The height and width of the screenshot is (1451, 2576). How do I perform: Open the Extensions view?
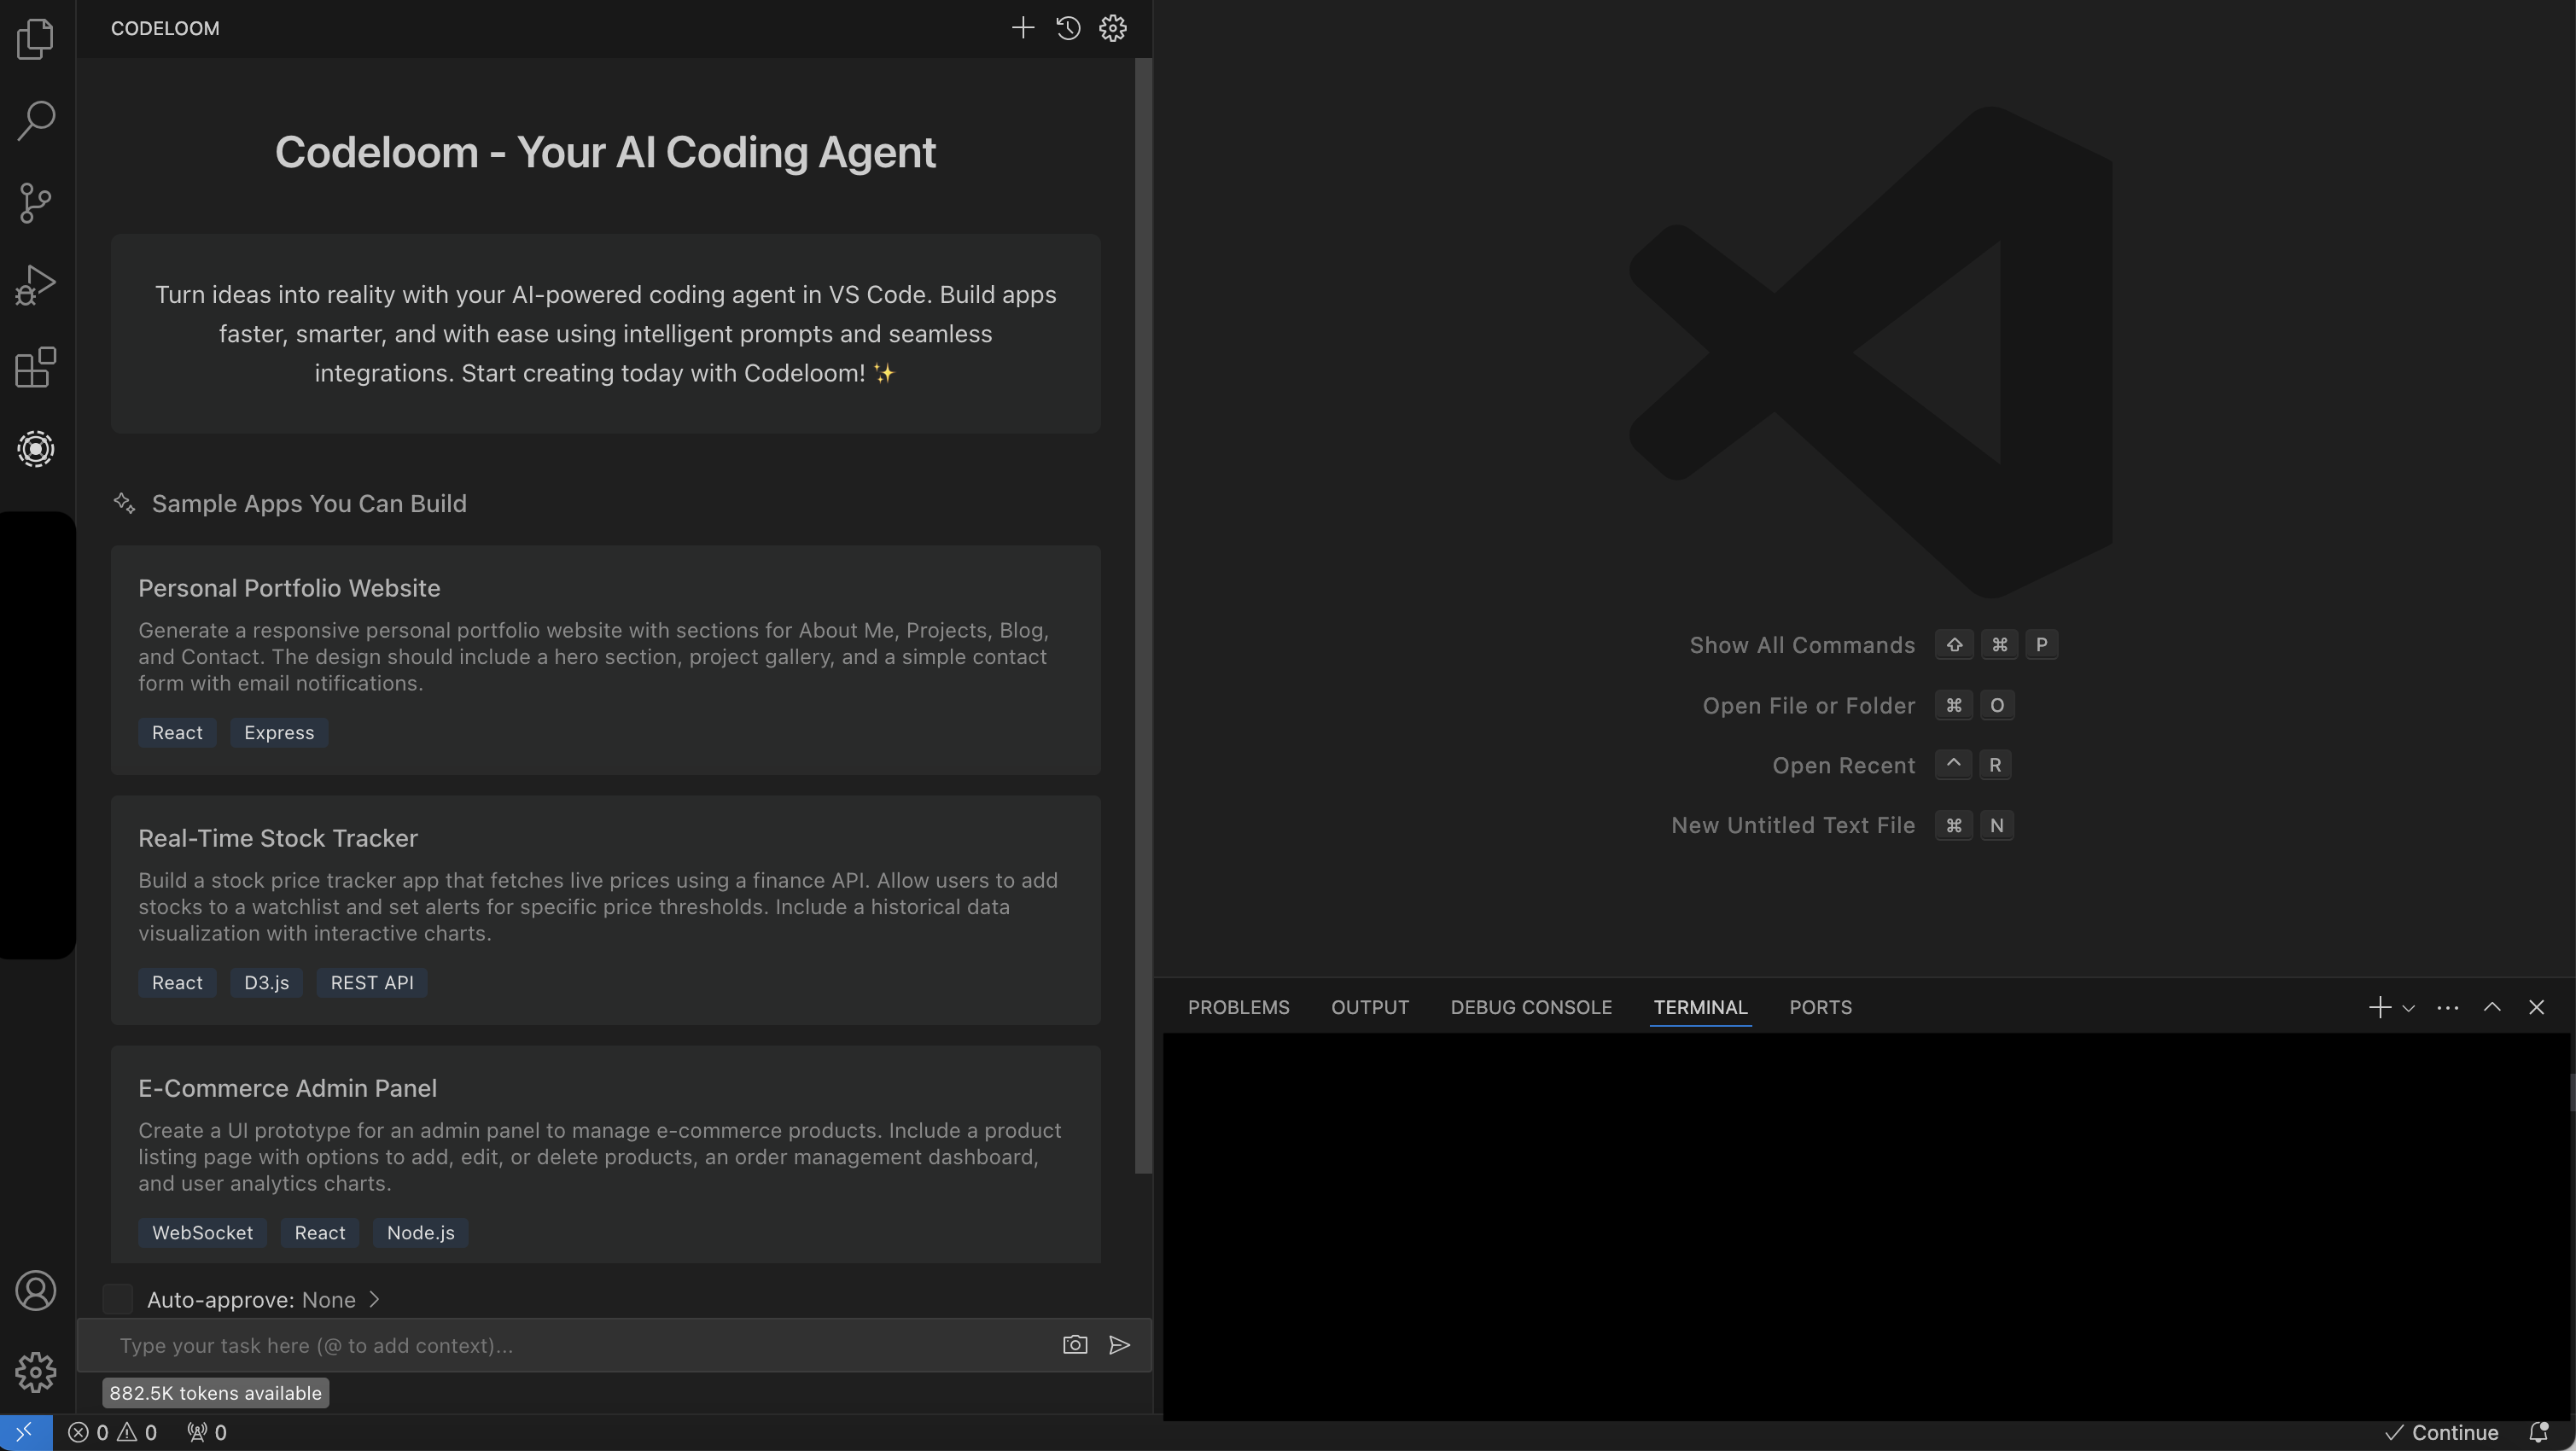pos(36,367)
